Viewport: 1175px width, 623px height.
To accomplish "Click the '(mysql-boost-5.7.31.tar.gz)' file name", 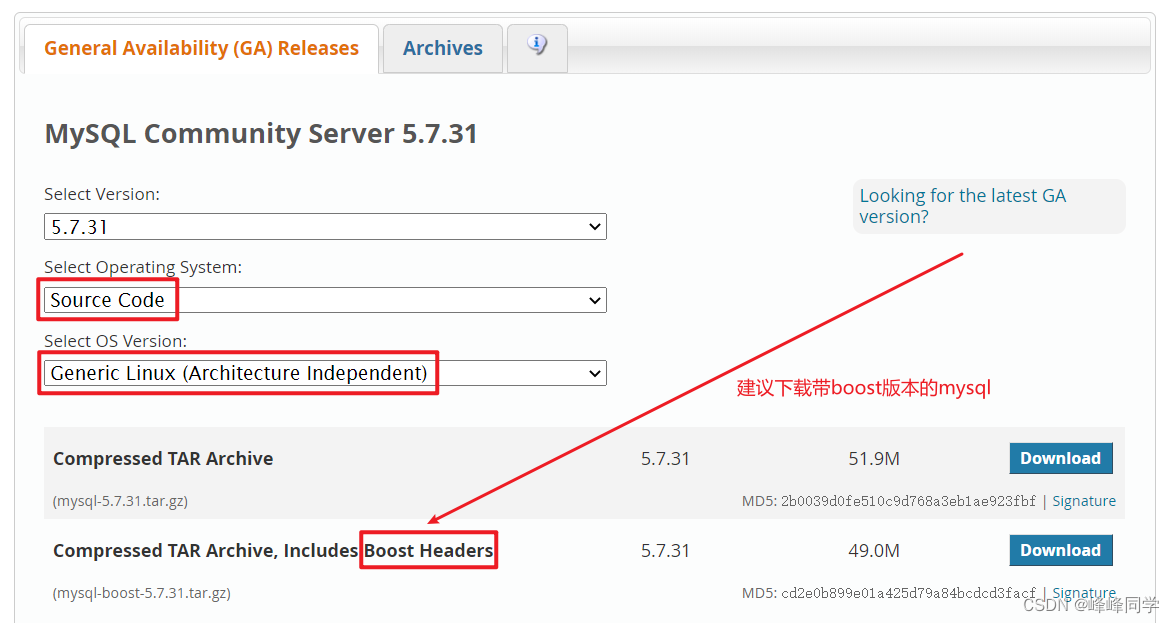I will 142,593.
